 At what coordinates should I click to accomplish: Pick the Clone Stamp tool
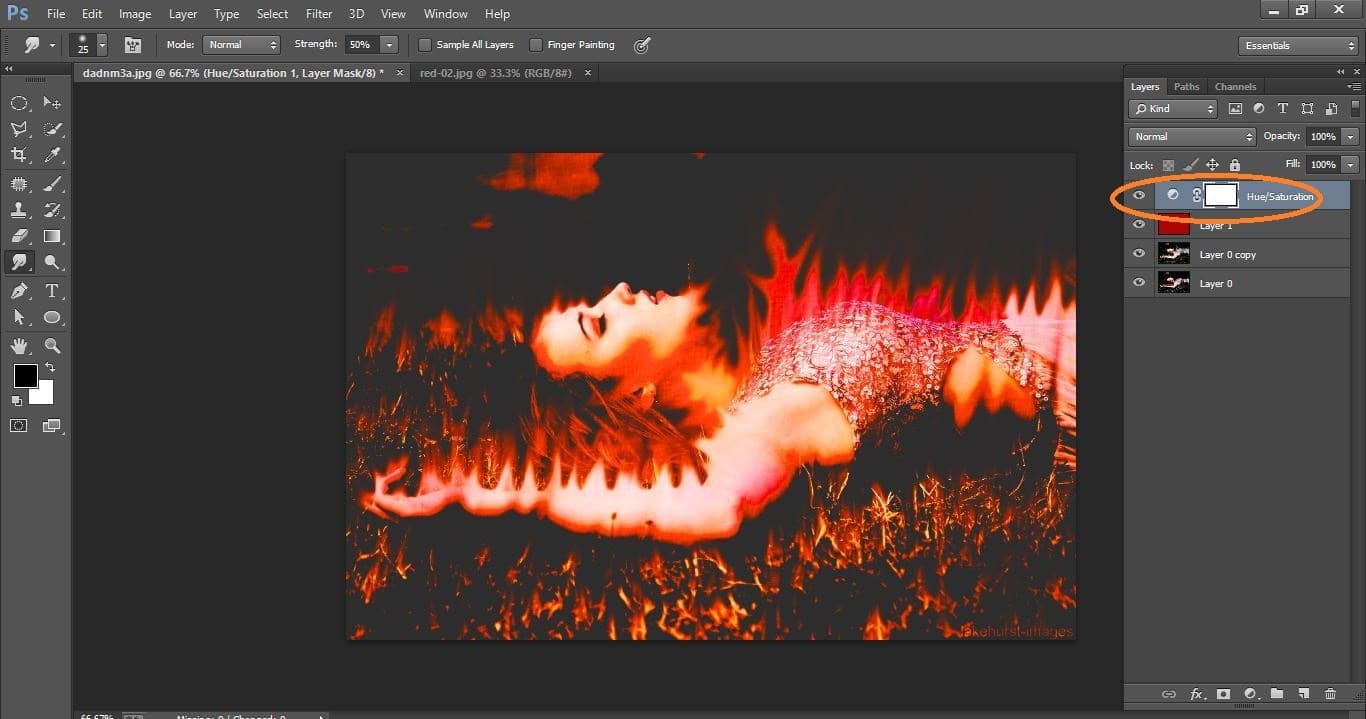(x=19, y=210)
